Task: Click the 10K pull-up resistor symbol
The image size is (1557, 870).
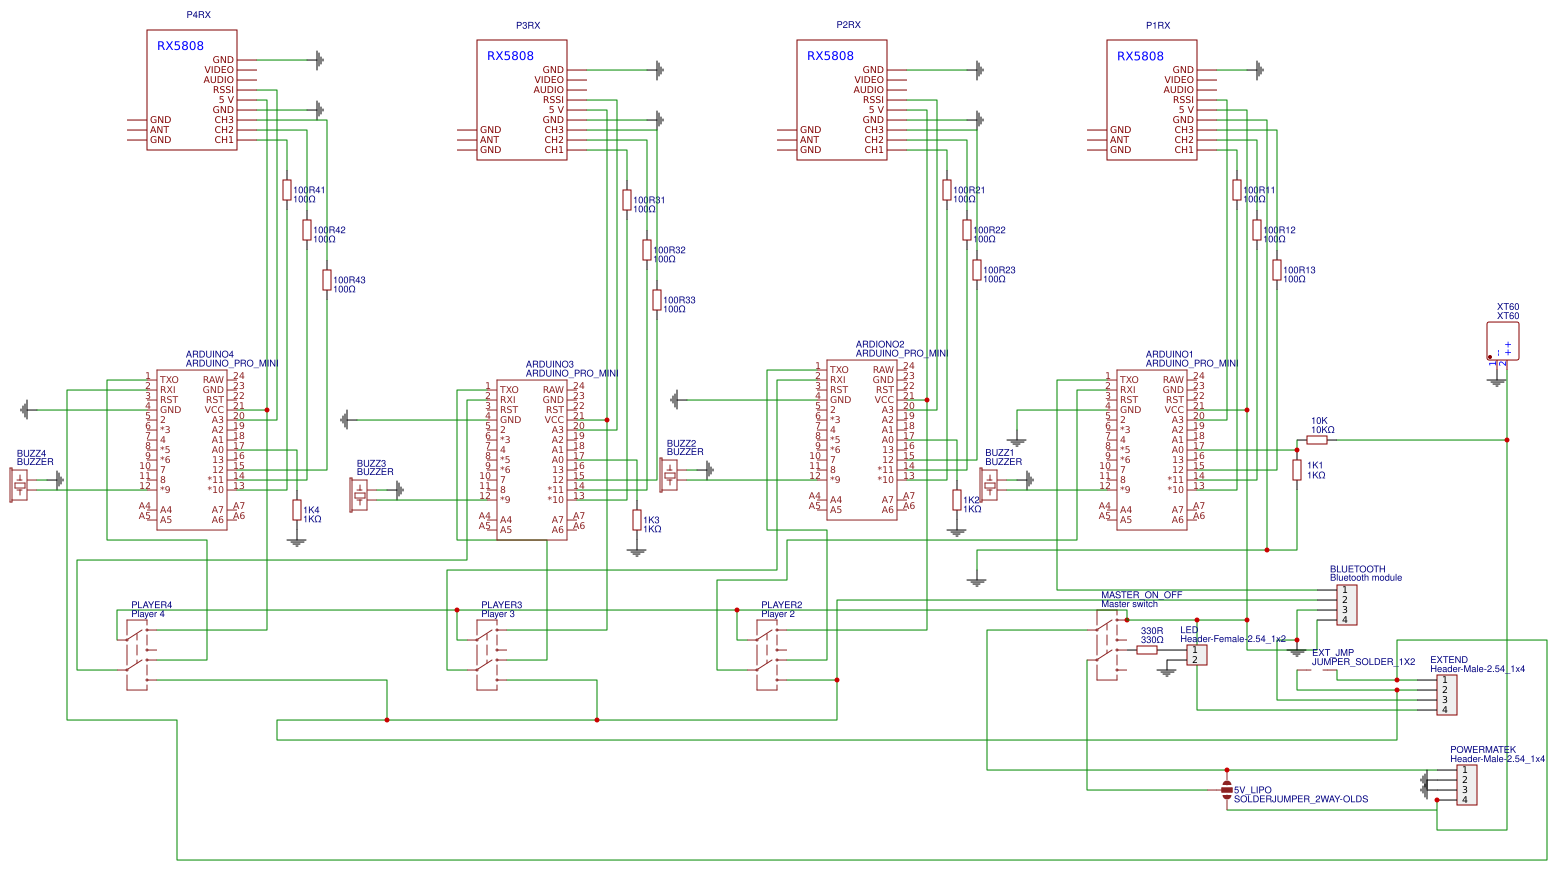Action: coord(1319,439)
